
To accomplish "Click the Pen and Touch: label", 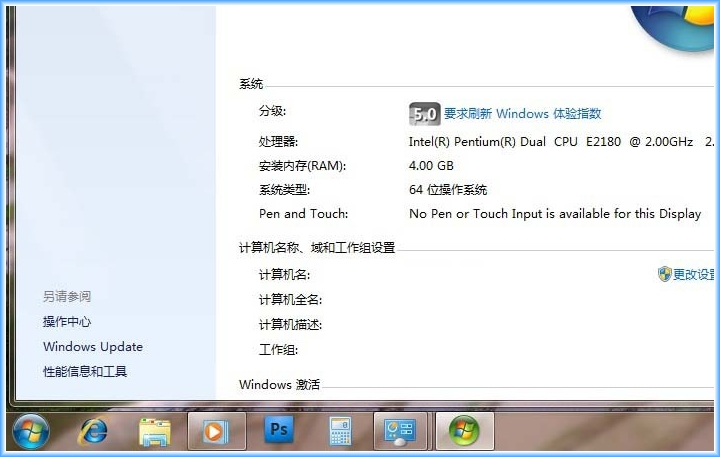I will (304, 214).
